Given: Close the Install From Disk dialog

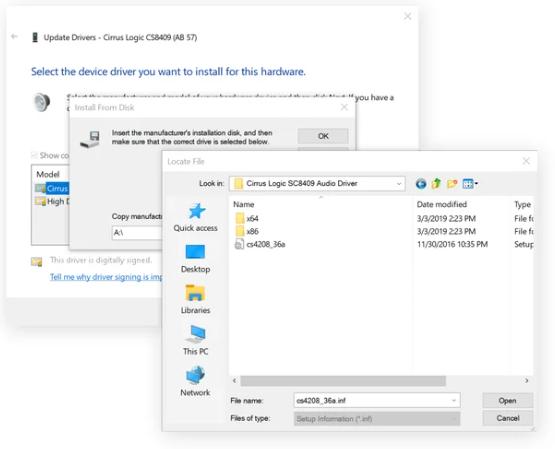Looking at the screenshot, I should 344,107.
